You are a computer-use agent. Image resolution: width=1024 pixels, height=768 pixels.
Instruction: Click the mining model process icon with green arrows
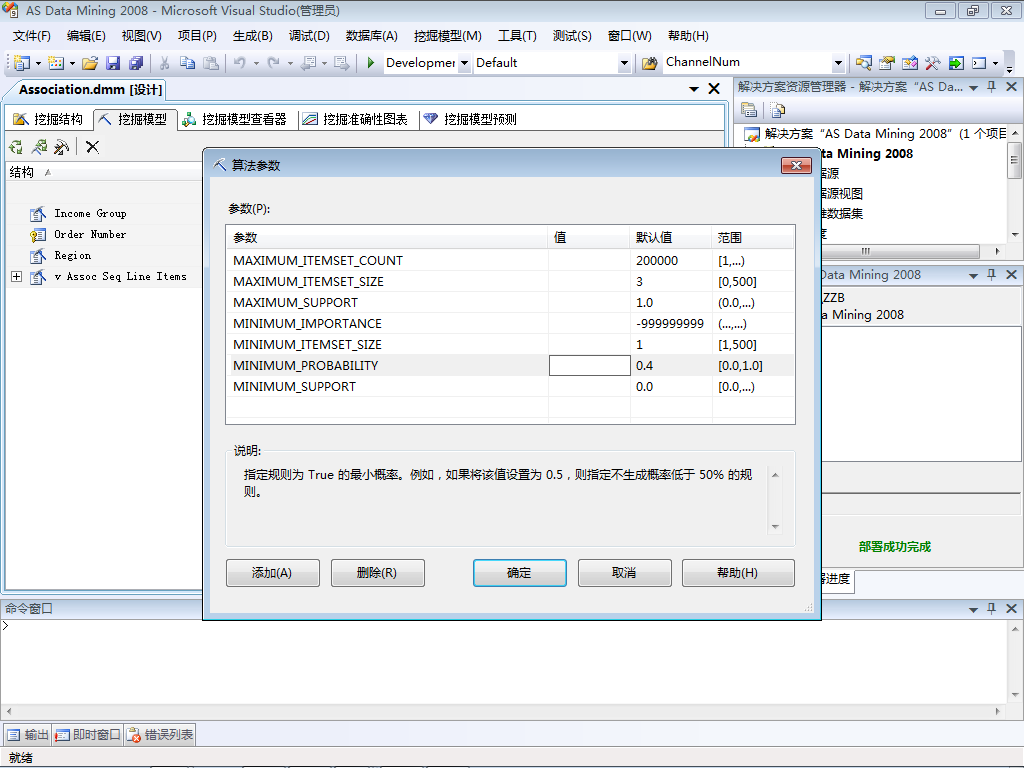[16, 147]
